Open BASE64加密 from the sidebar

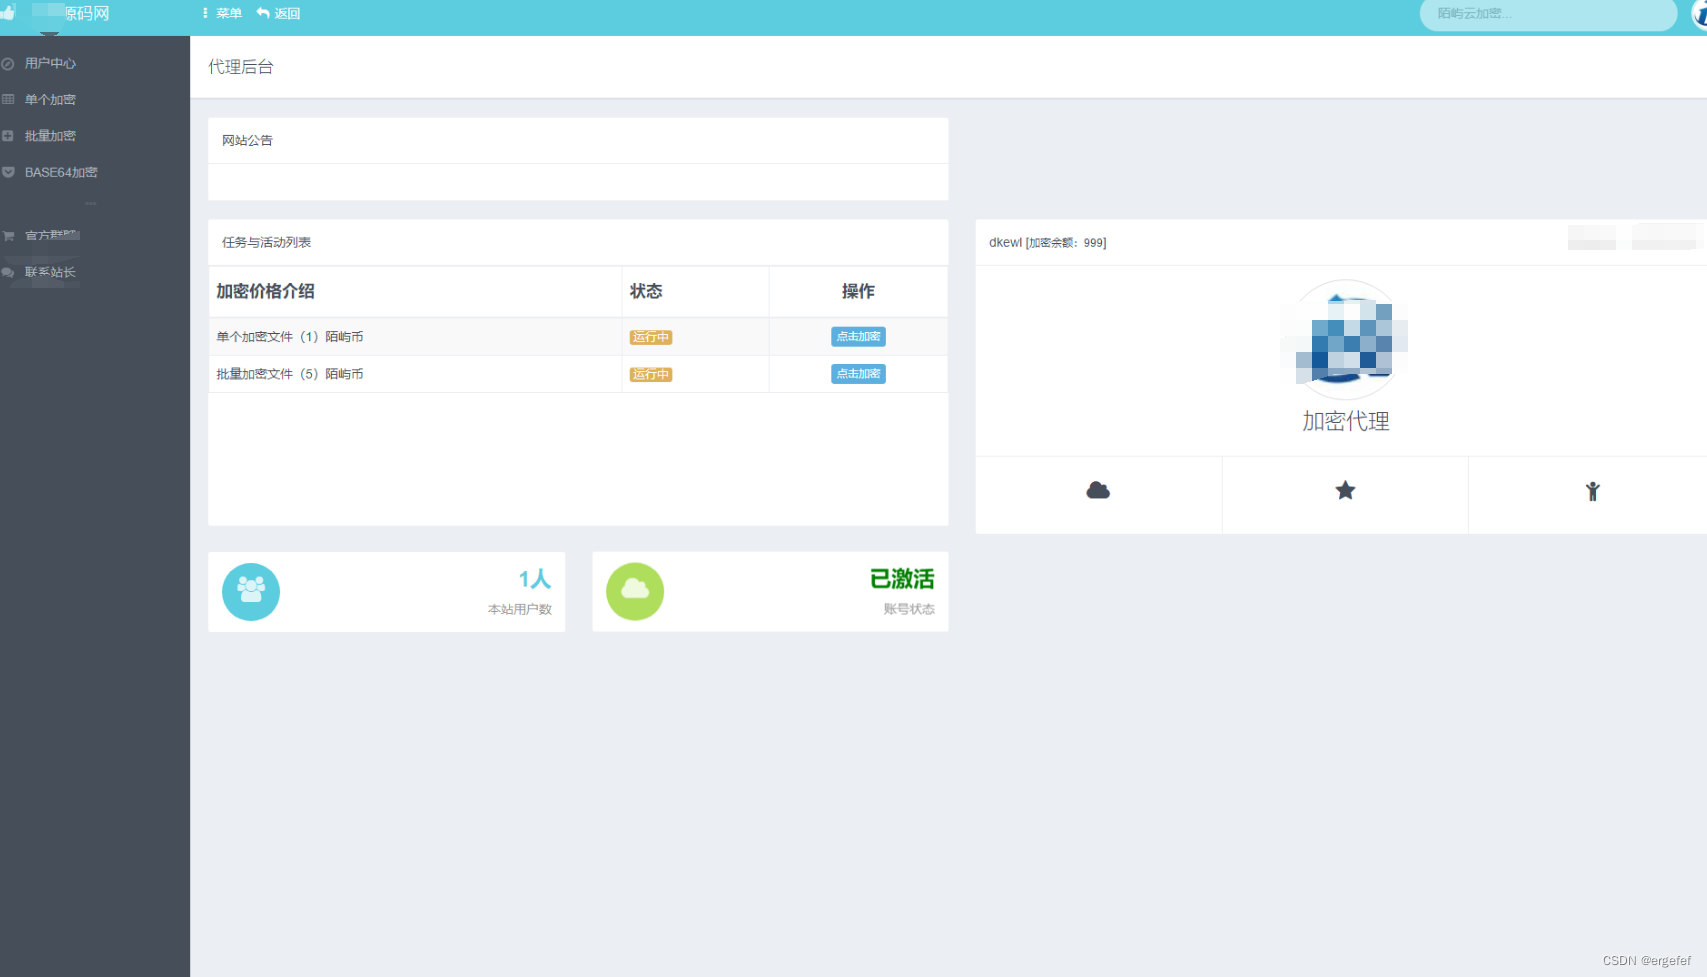(x=60, y=172)
